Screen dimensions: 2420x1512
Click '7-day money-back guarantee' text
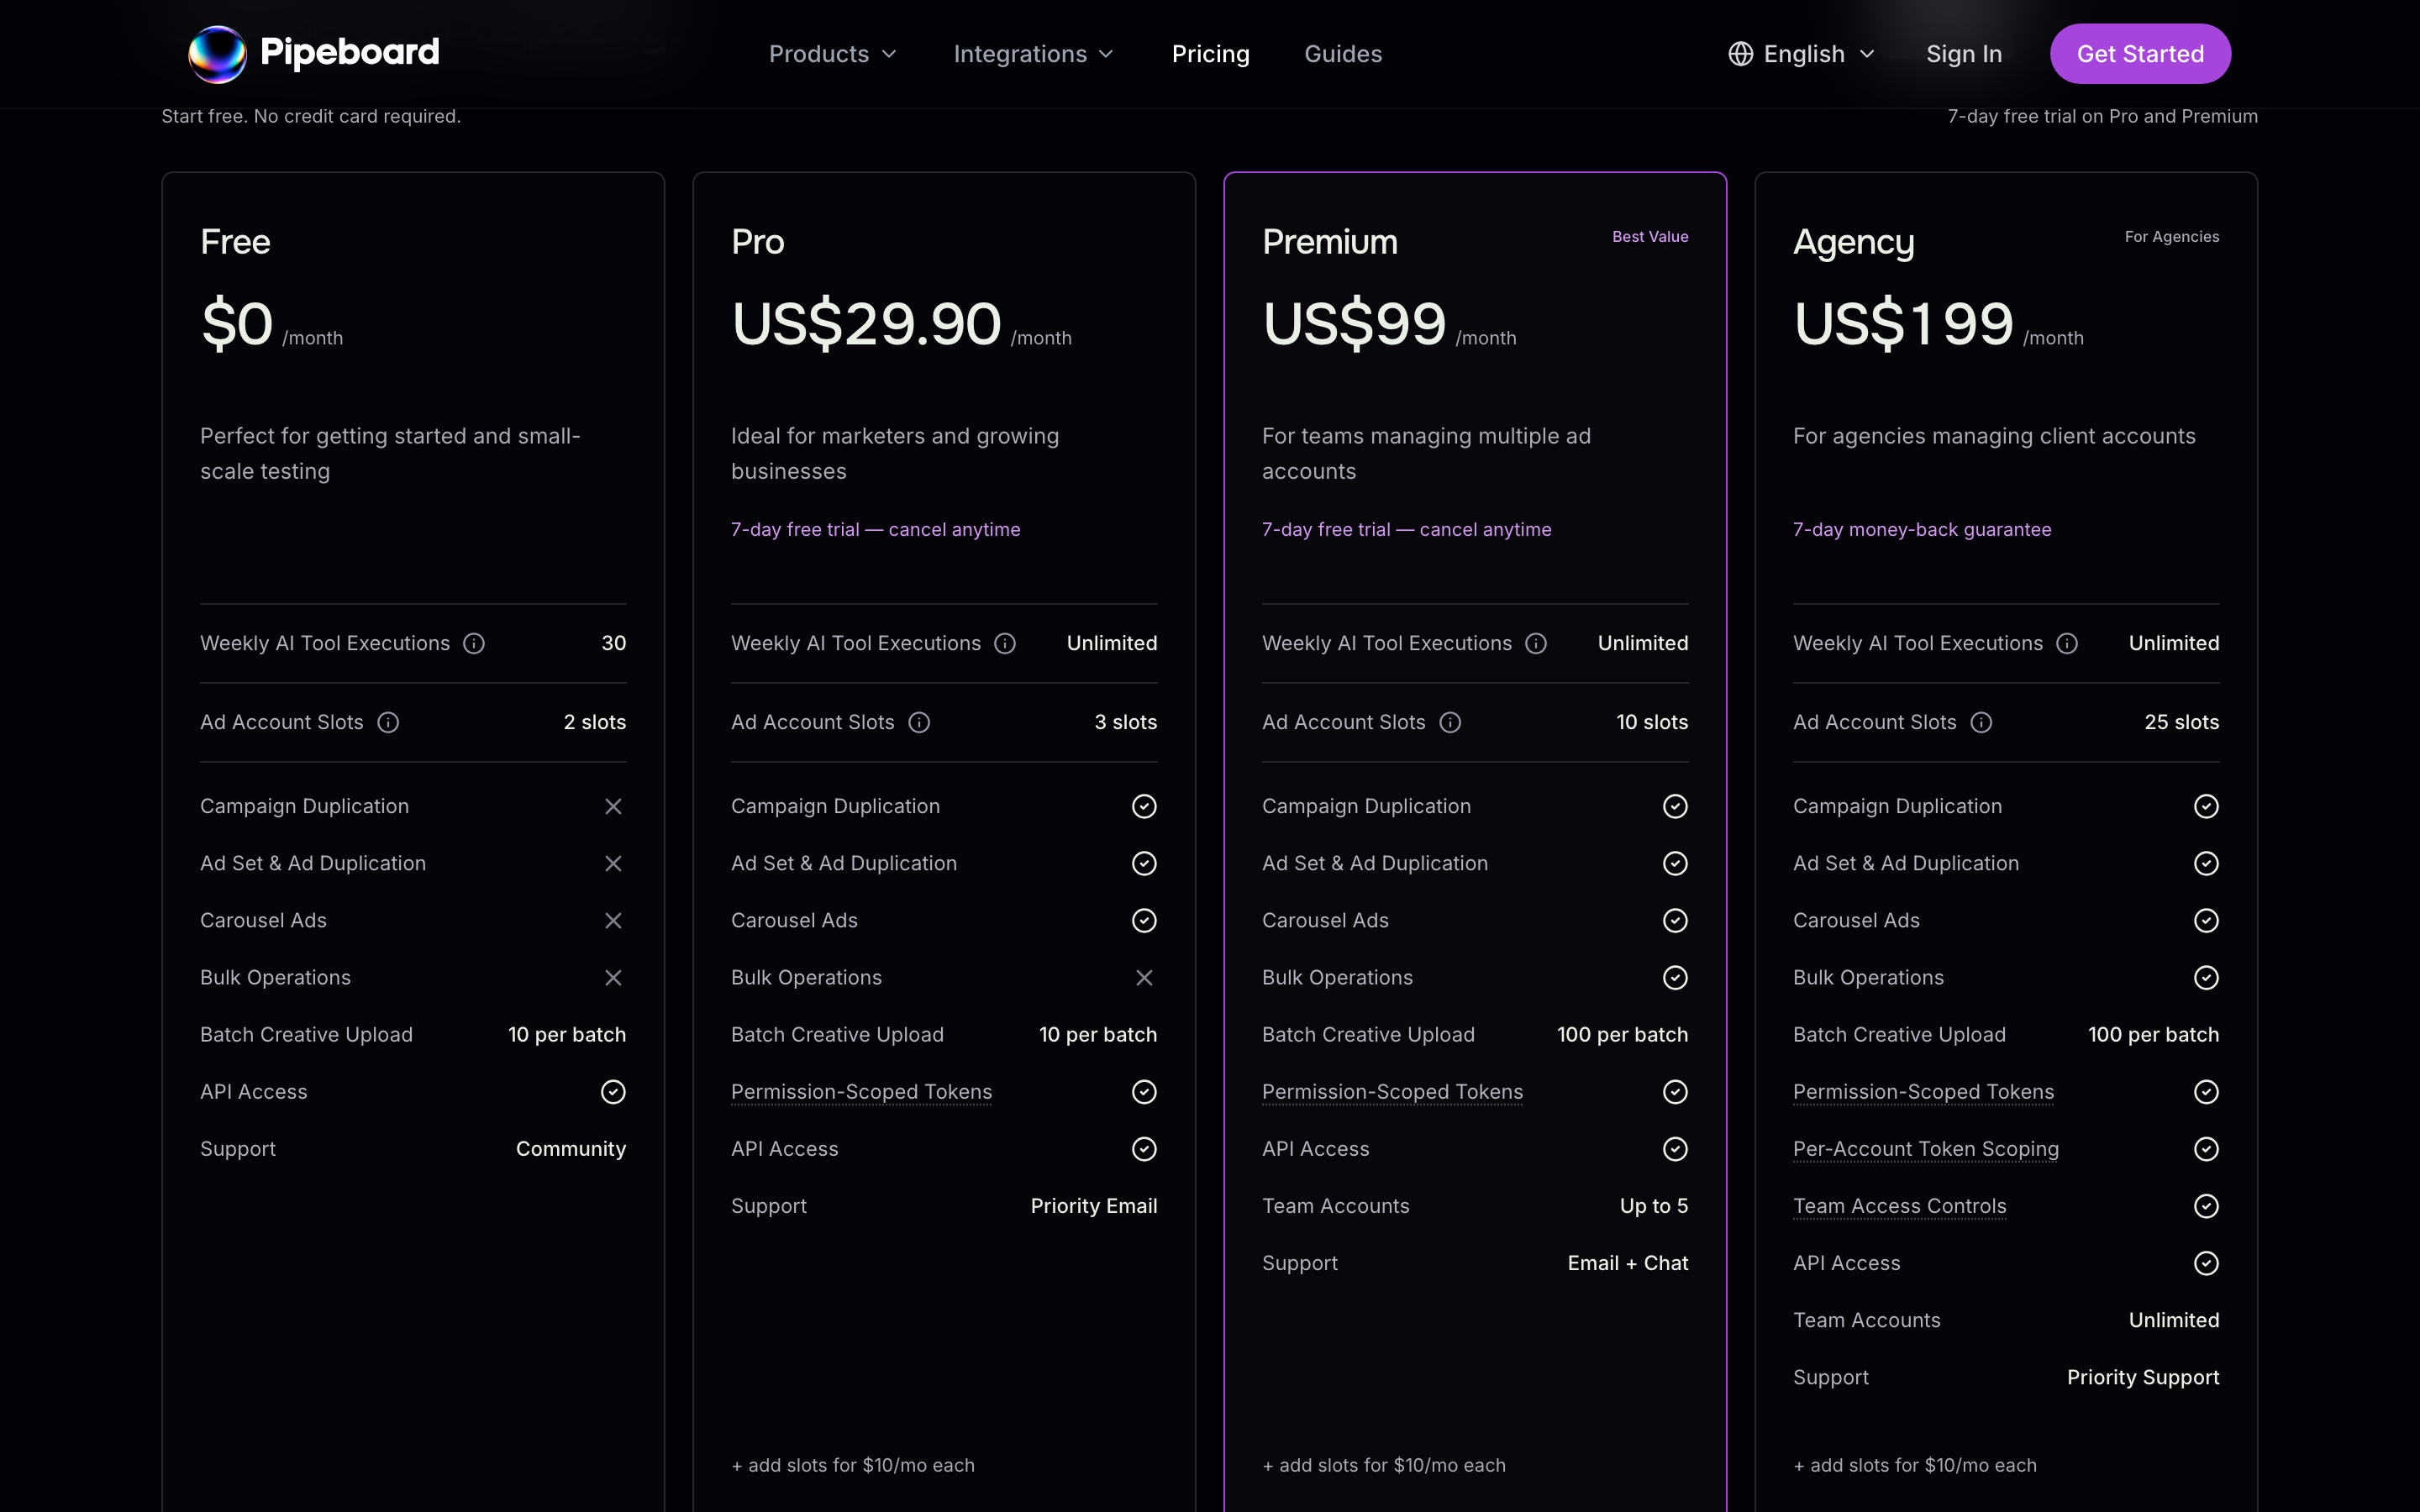pyautogui.click(x=1922, y=530)
